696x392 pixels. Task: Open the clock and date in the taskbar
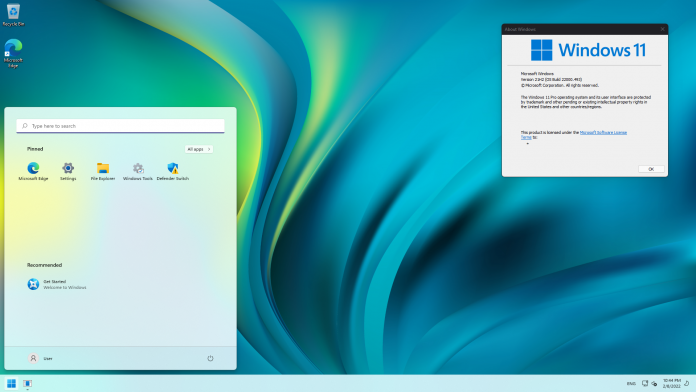coord(671,384)
